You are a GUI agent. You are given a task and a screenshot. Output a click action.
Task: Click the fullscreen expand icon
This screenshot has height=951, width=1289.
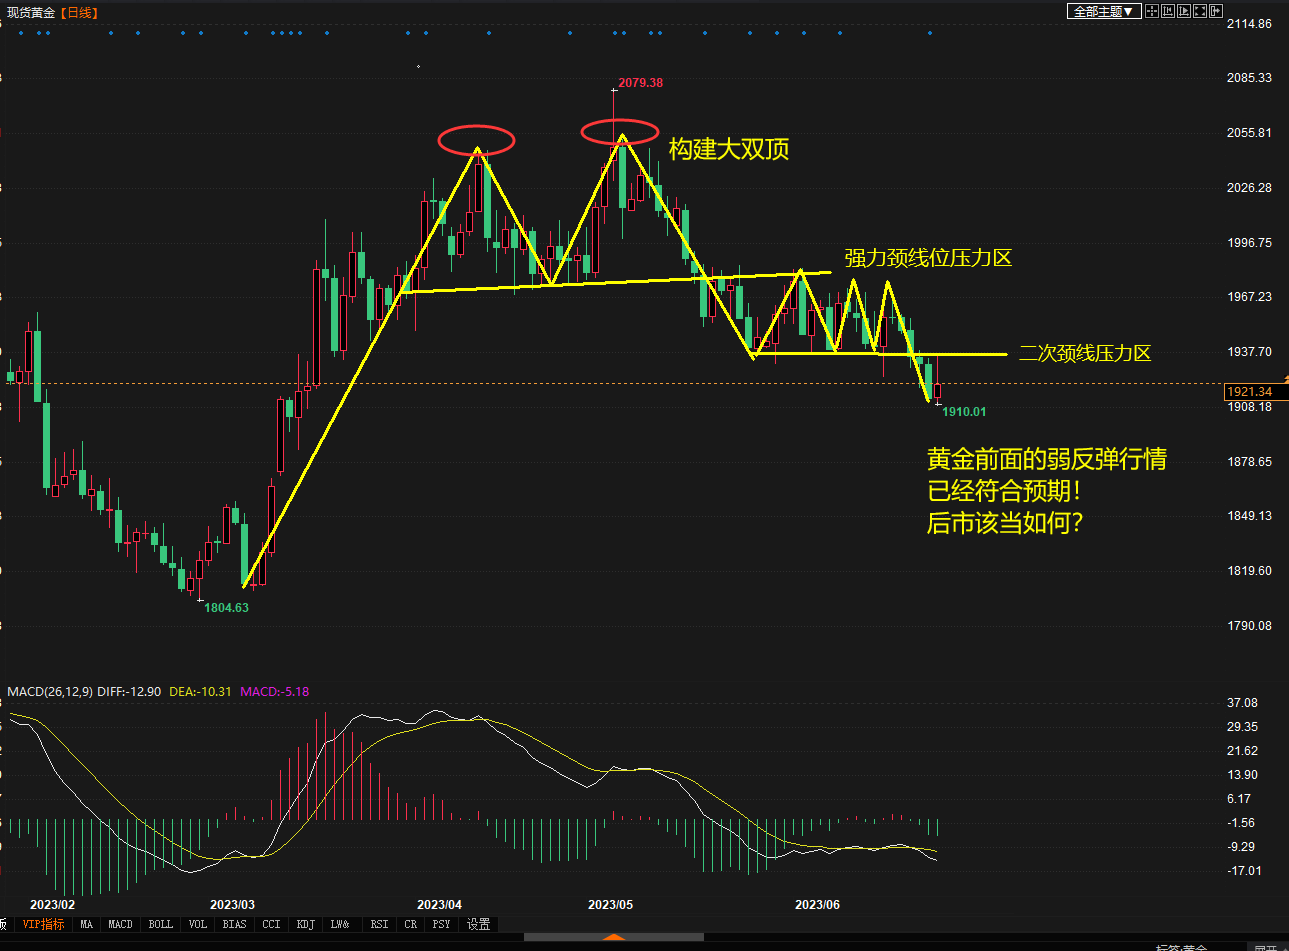(x=1200, y=11)
